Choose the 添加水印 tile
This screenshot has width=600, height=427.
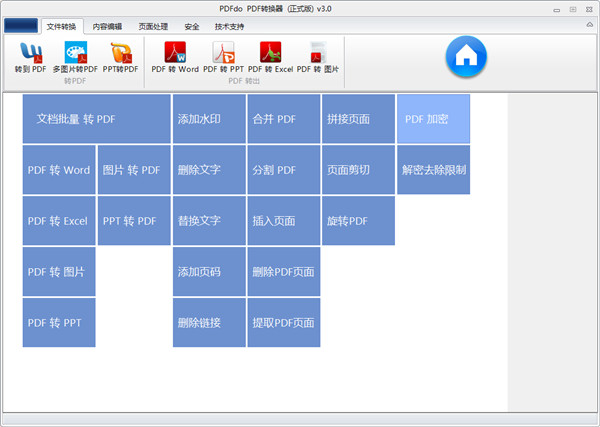tap(209, 119)
